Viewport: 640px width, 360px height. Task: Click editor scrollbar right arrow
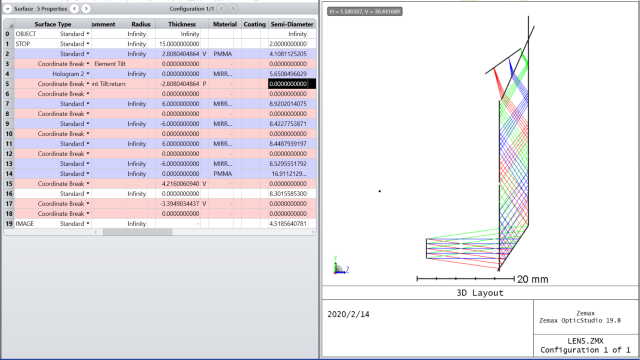point(313,232)
